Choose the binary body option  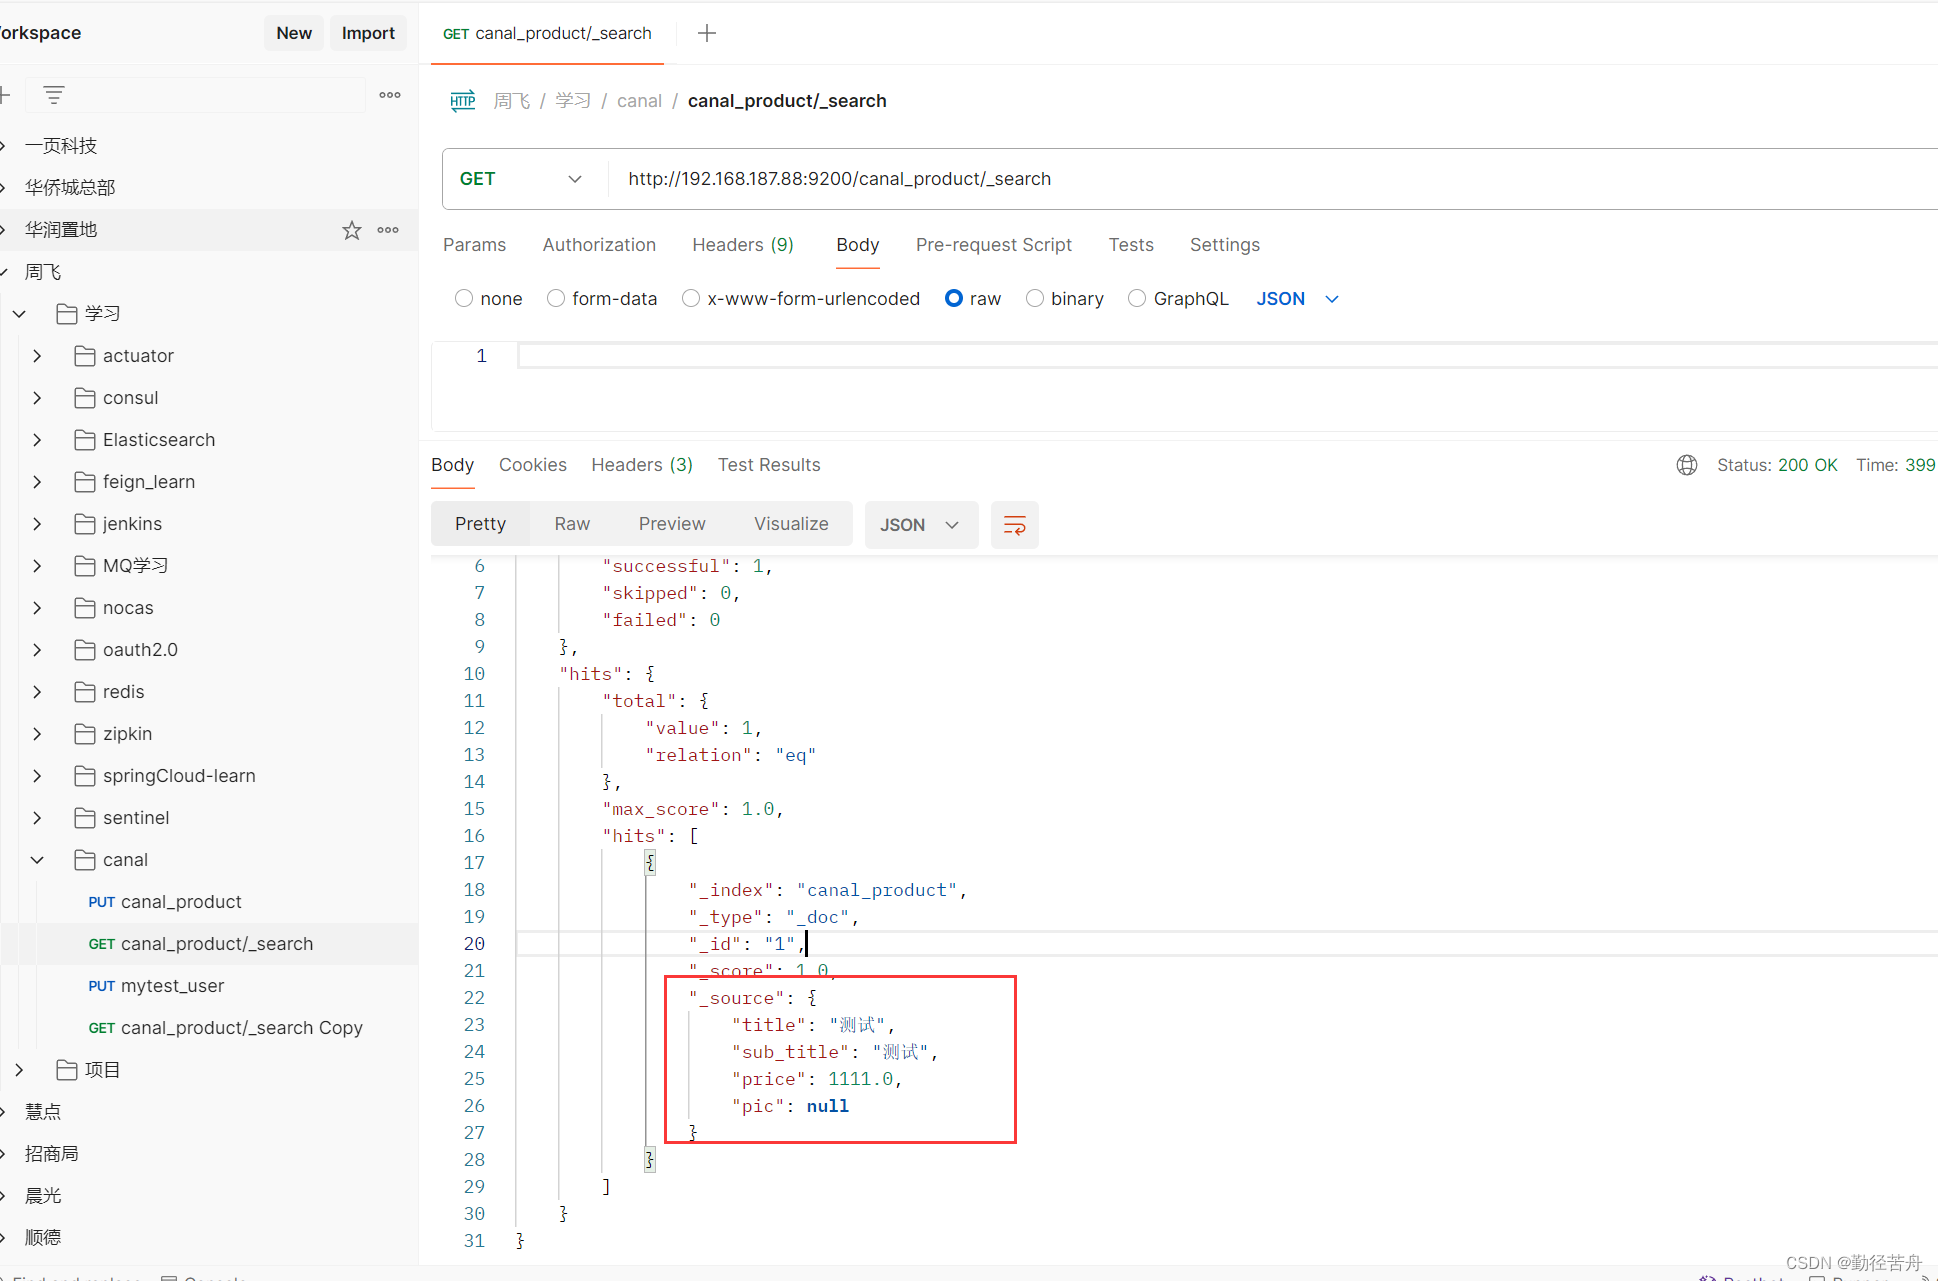coord(1035,299)
